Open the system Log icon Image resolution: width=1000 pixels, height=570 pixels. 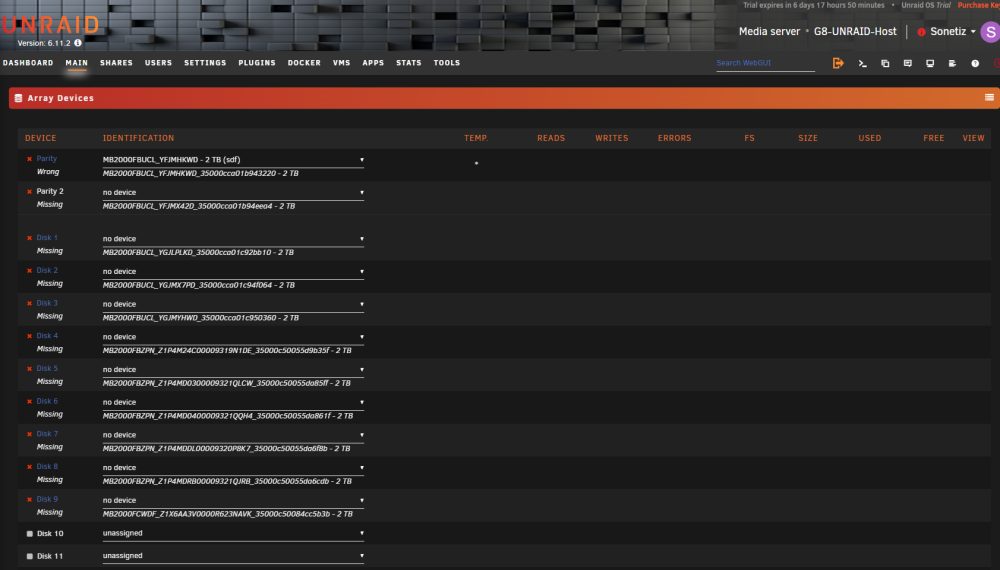click(x=952, y=64)
